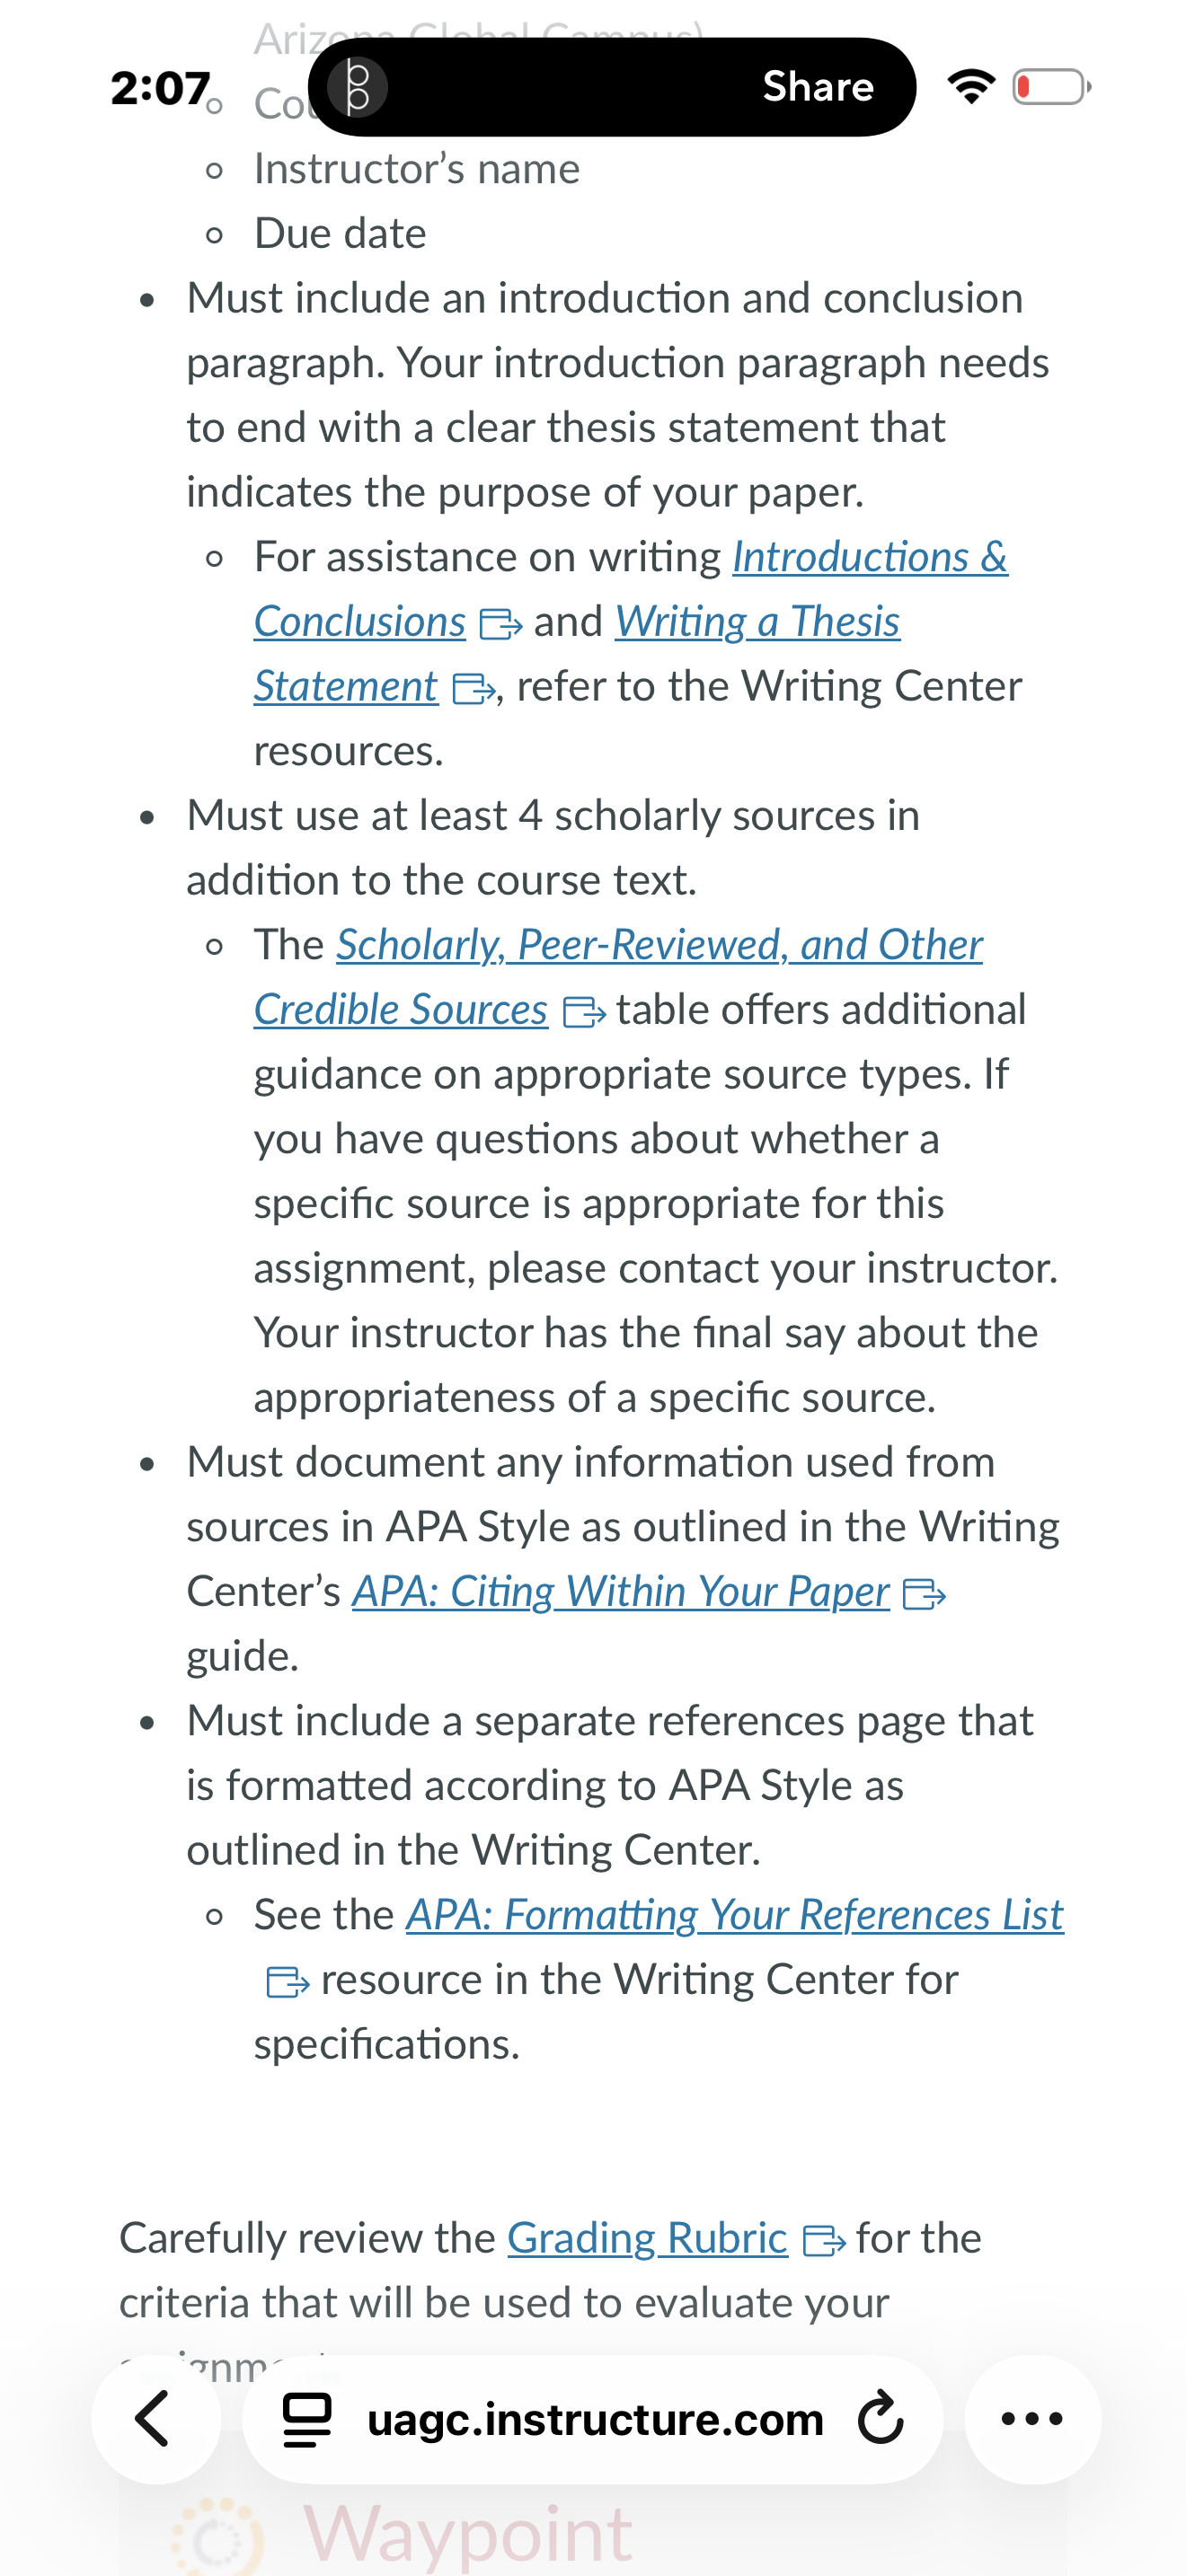Open APA: Citing Within Your Paper link

621,1591
